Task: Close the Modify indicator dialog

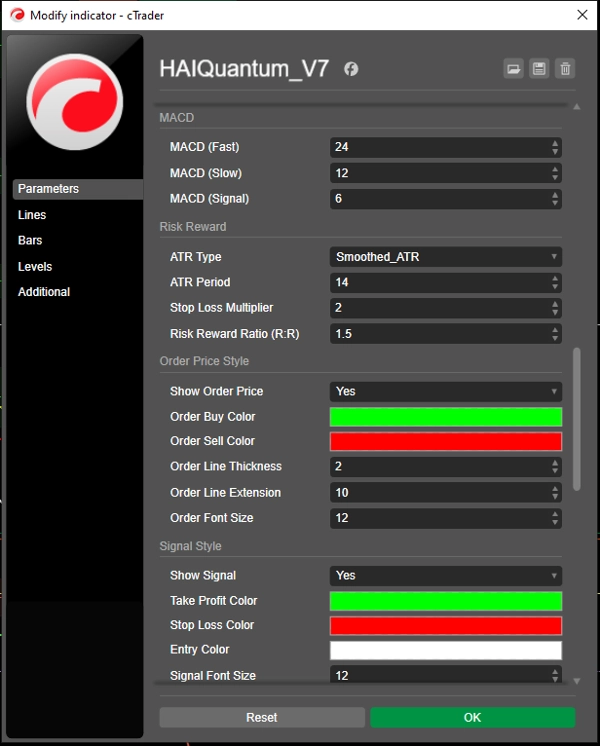Action: coord(582,15)
